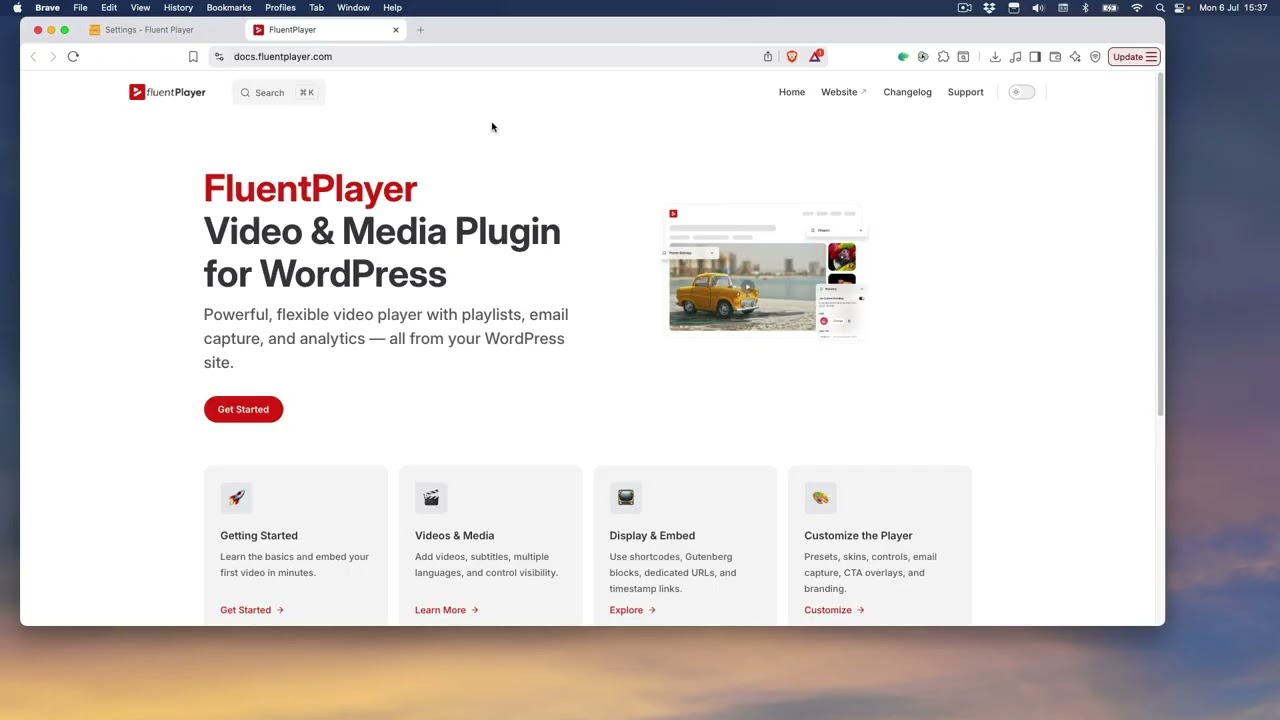This screenshot has height=720, width=1280.
Task: Open the Brave VPN shield icon
Action: point(1095,57)
